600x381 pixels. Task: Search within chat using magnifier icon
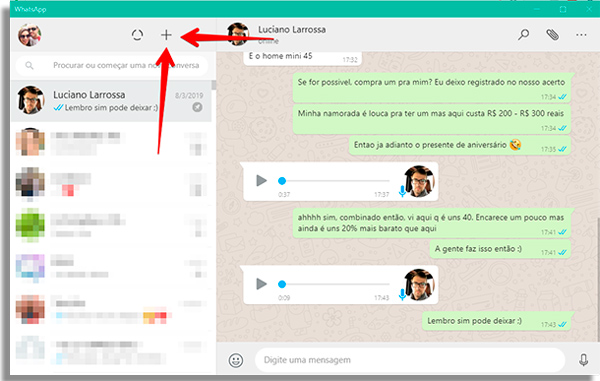point(523,35)
